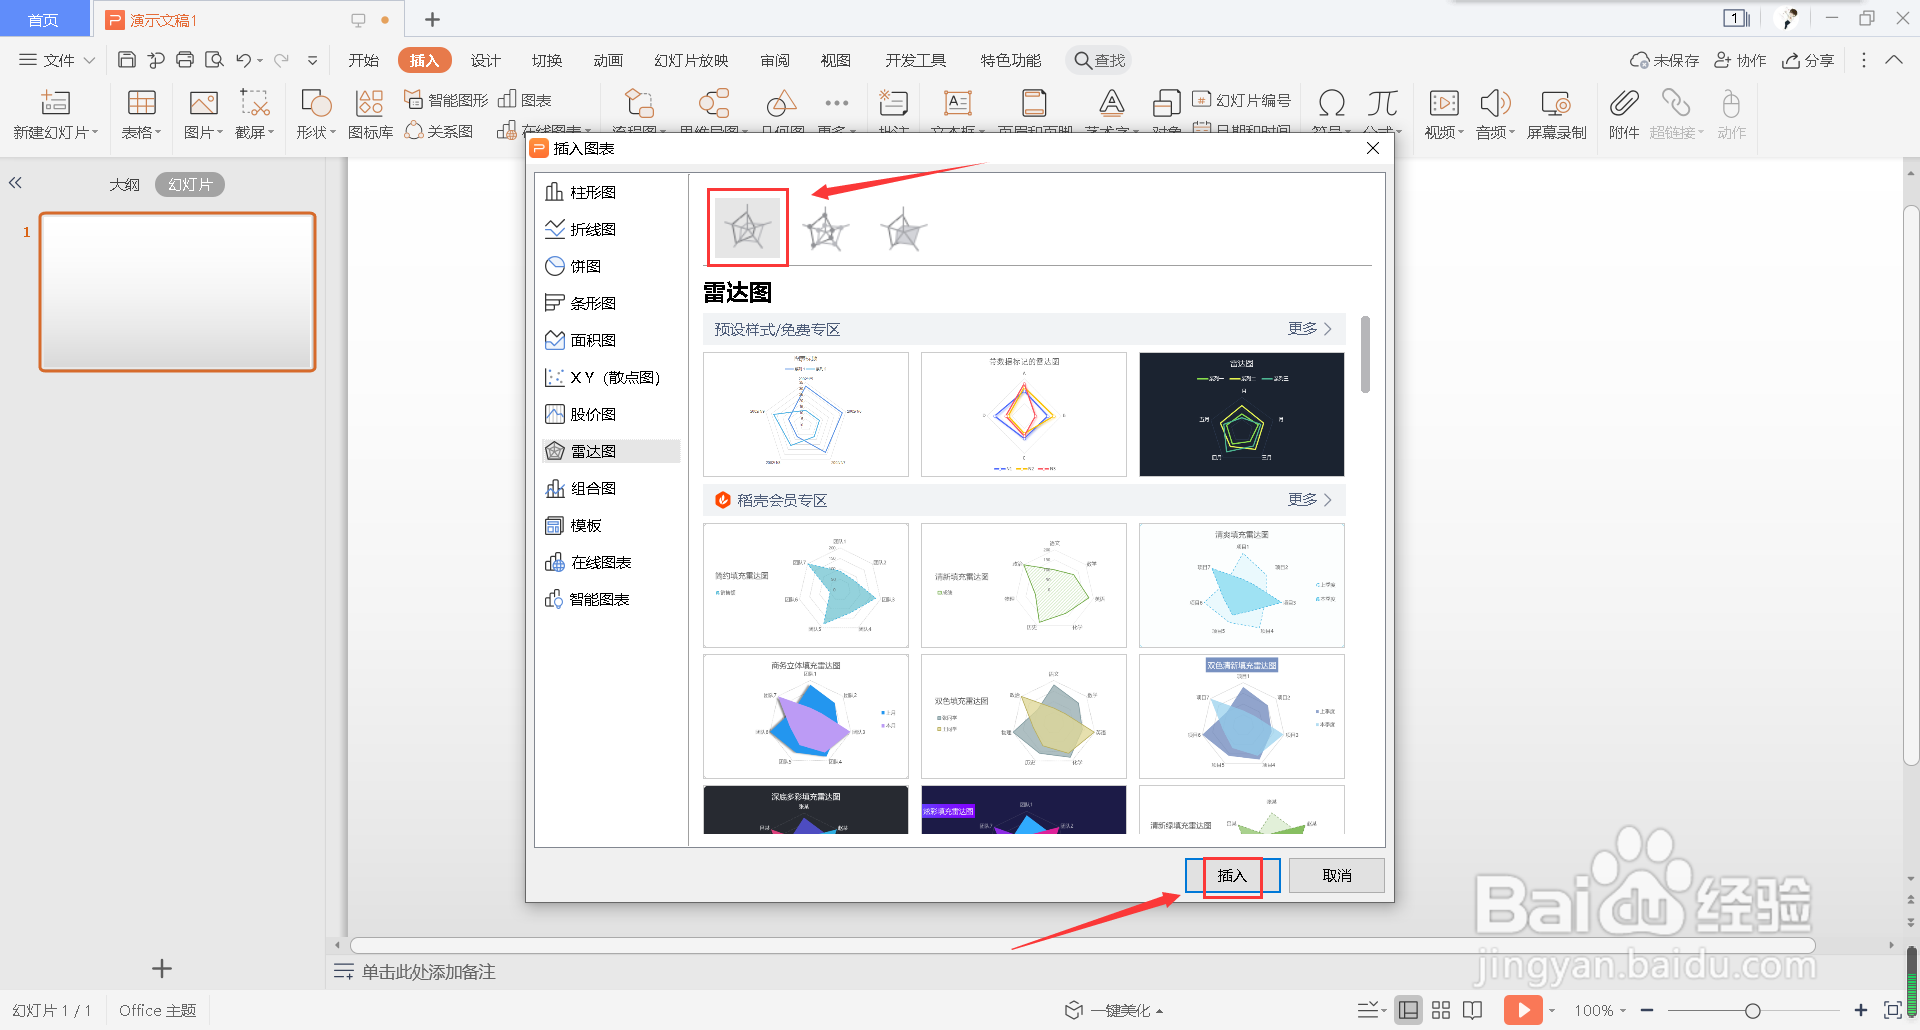
Task: Click the screenshot tool icon
Action: (x=255, y=103)
